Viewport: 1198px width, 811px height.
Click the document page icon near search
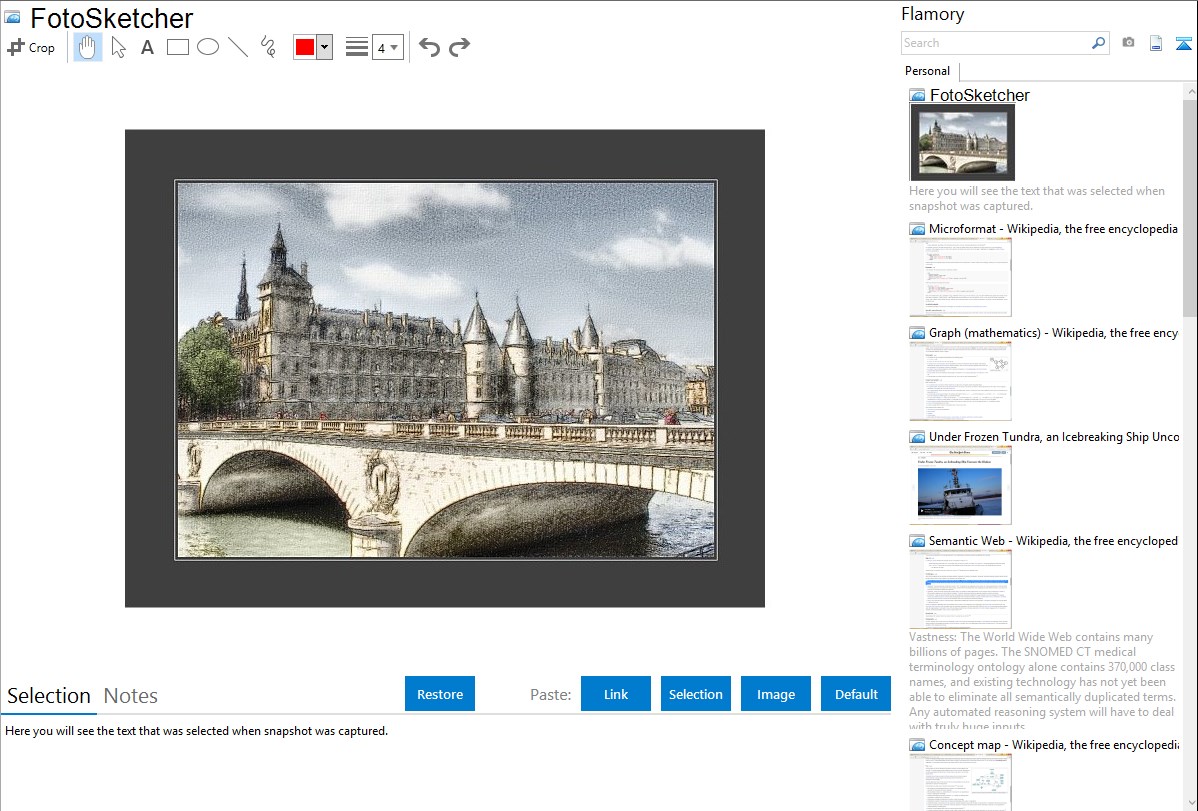pyautogui.click(x=1156, y=43)
